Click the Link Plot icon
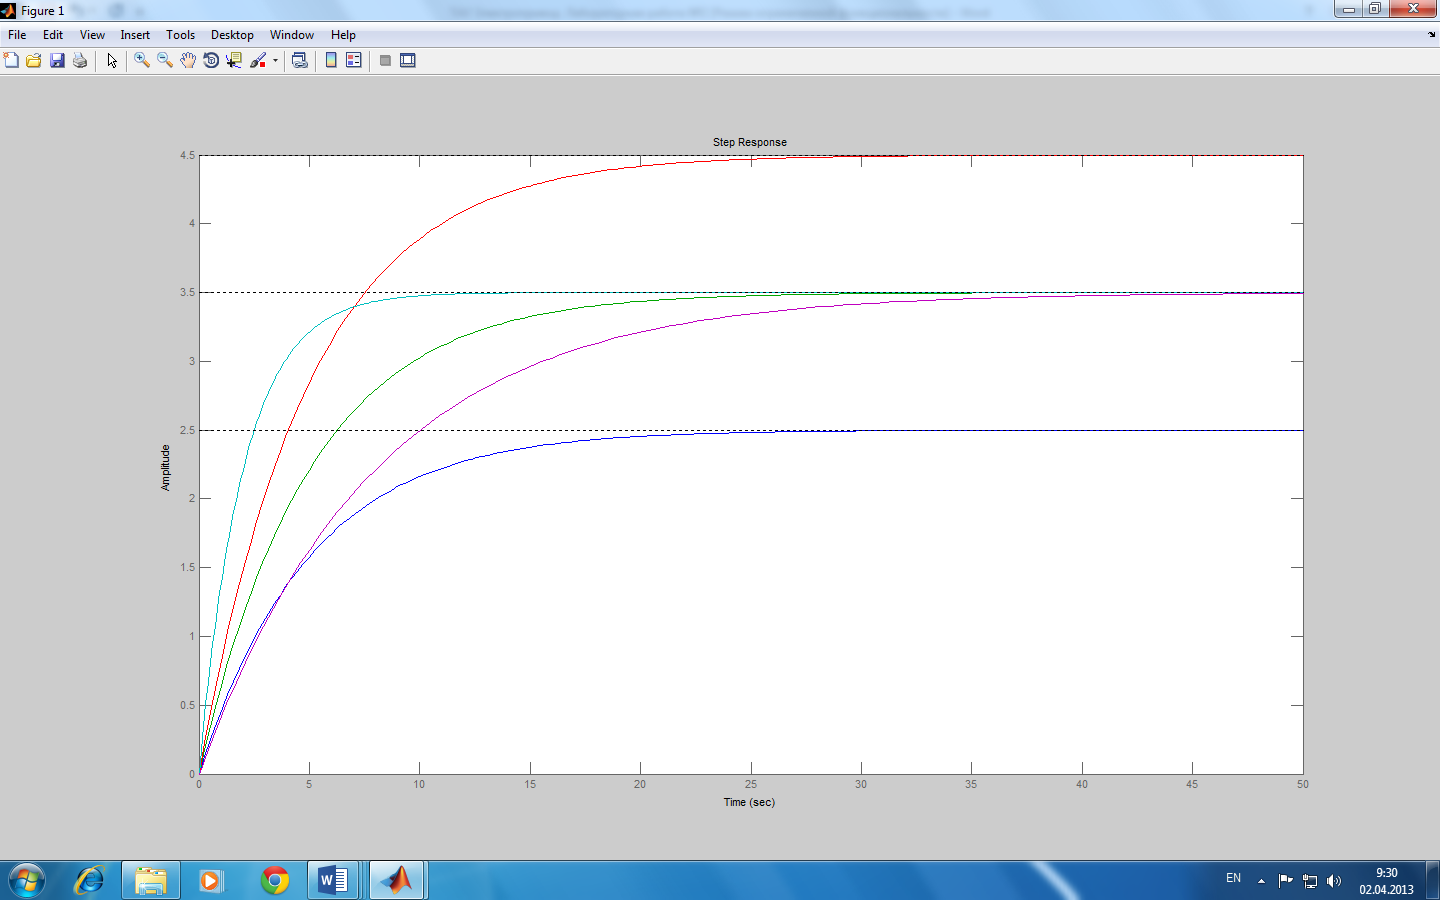Viewport: 1440px width, 900px height. tap(299, 60)
